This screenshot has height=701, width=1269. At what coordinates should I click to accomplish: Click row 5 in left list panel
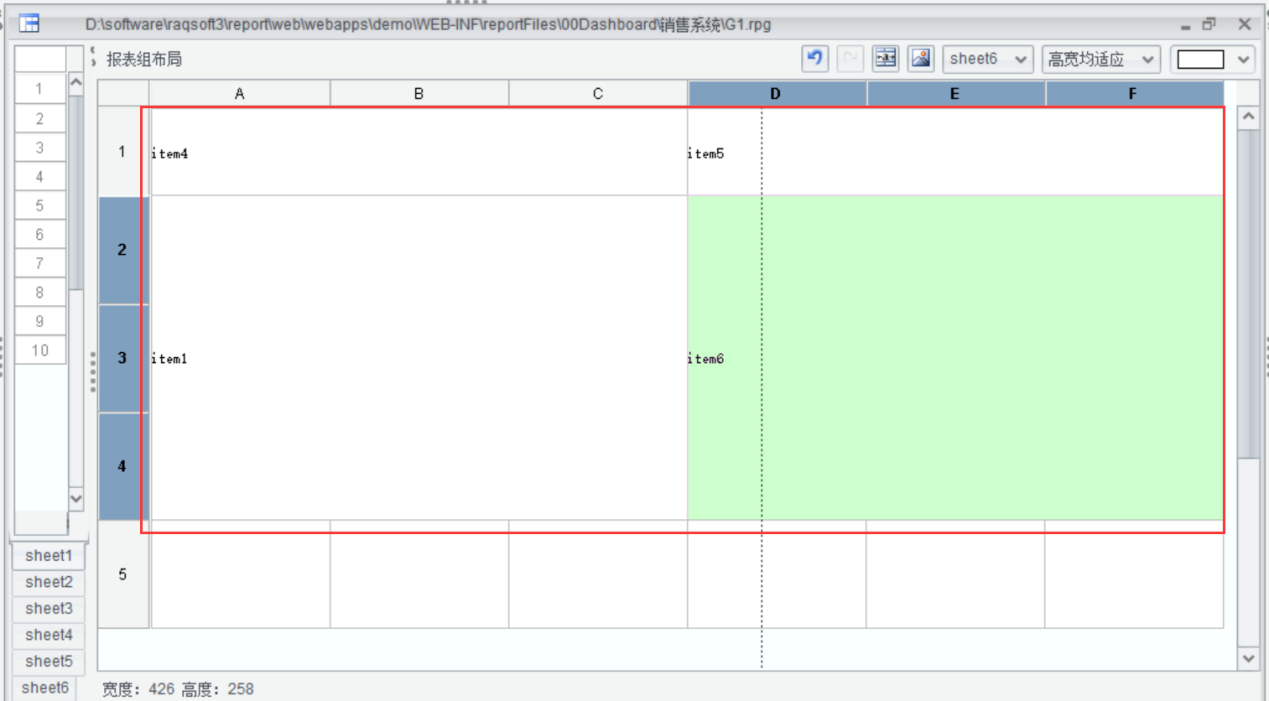coord(40,205)
